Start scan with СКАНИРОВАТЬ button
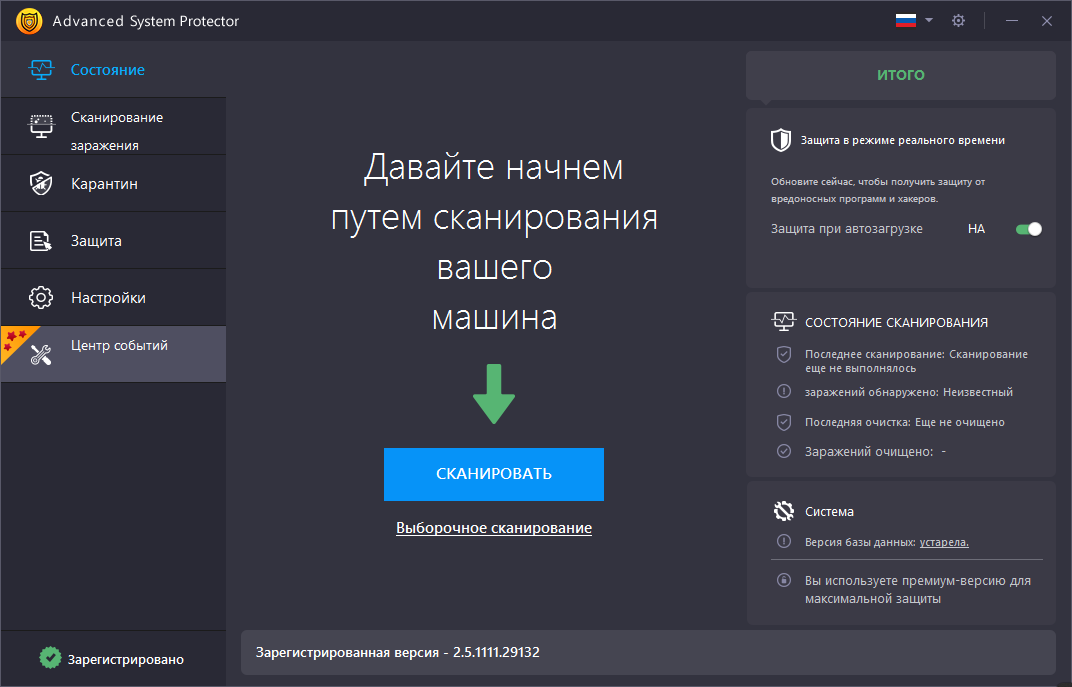This screenshot has height=687, width=1072. [494, 474]
